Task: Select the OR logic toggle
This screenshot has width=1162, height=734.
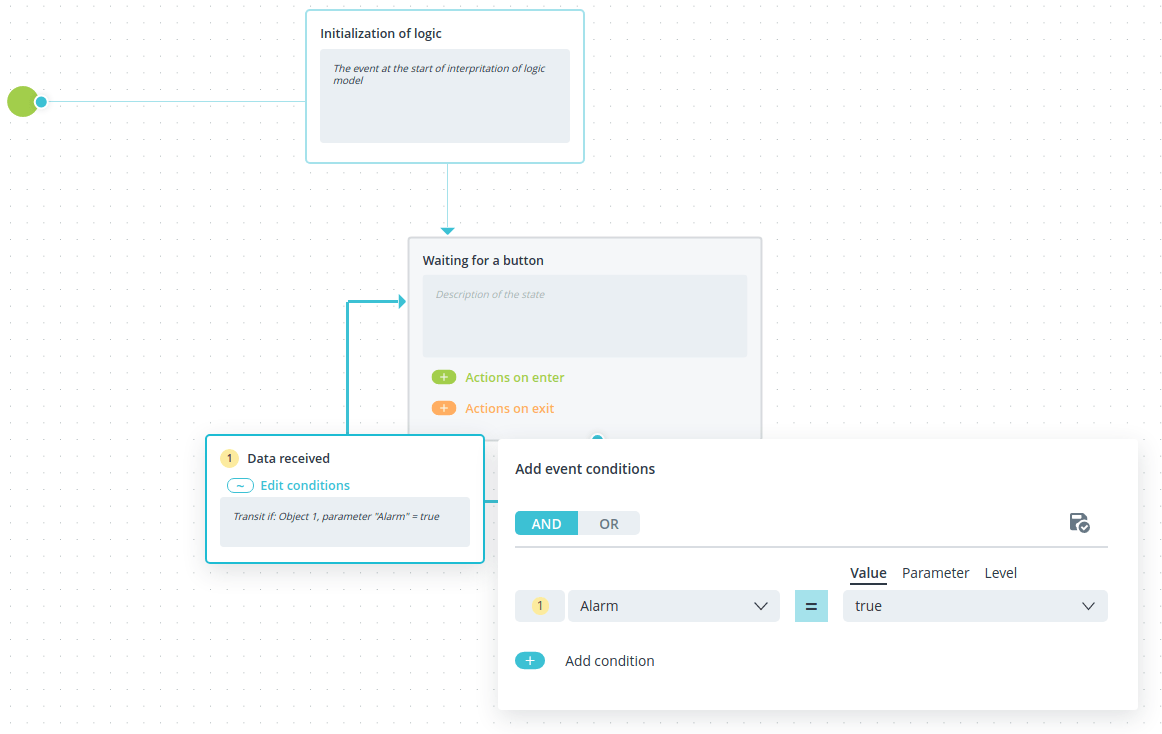Action: (608, 523)
